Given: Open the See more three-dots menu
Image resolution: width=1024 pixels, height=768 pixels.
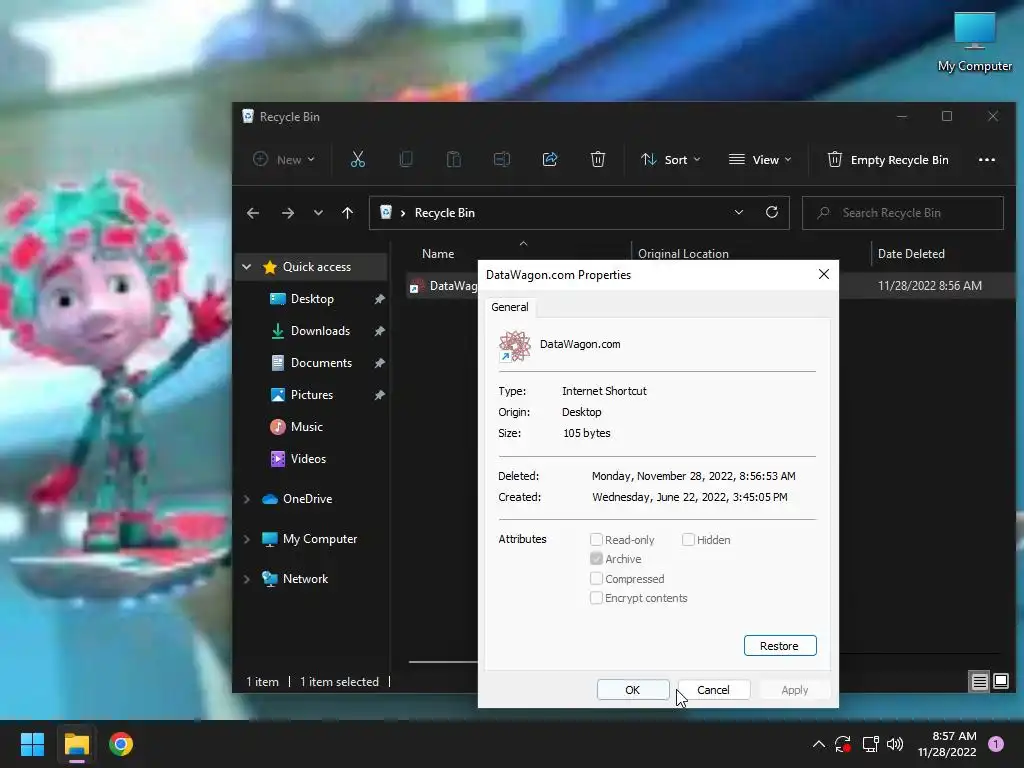Looking at the screenshot, I should point(987,160).
